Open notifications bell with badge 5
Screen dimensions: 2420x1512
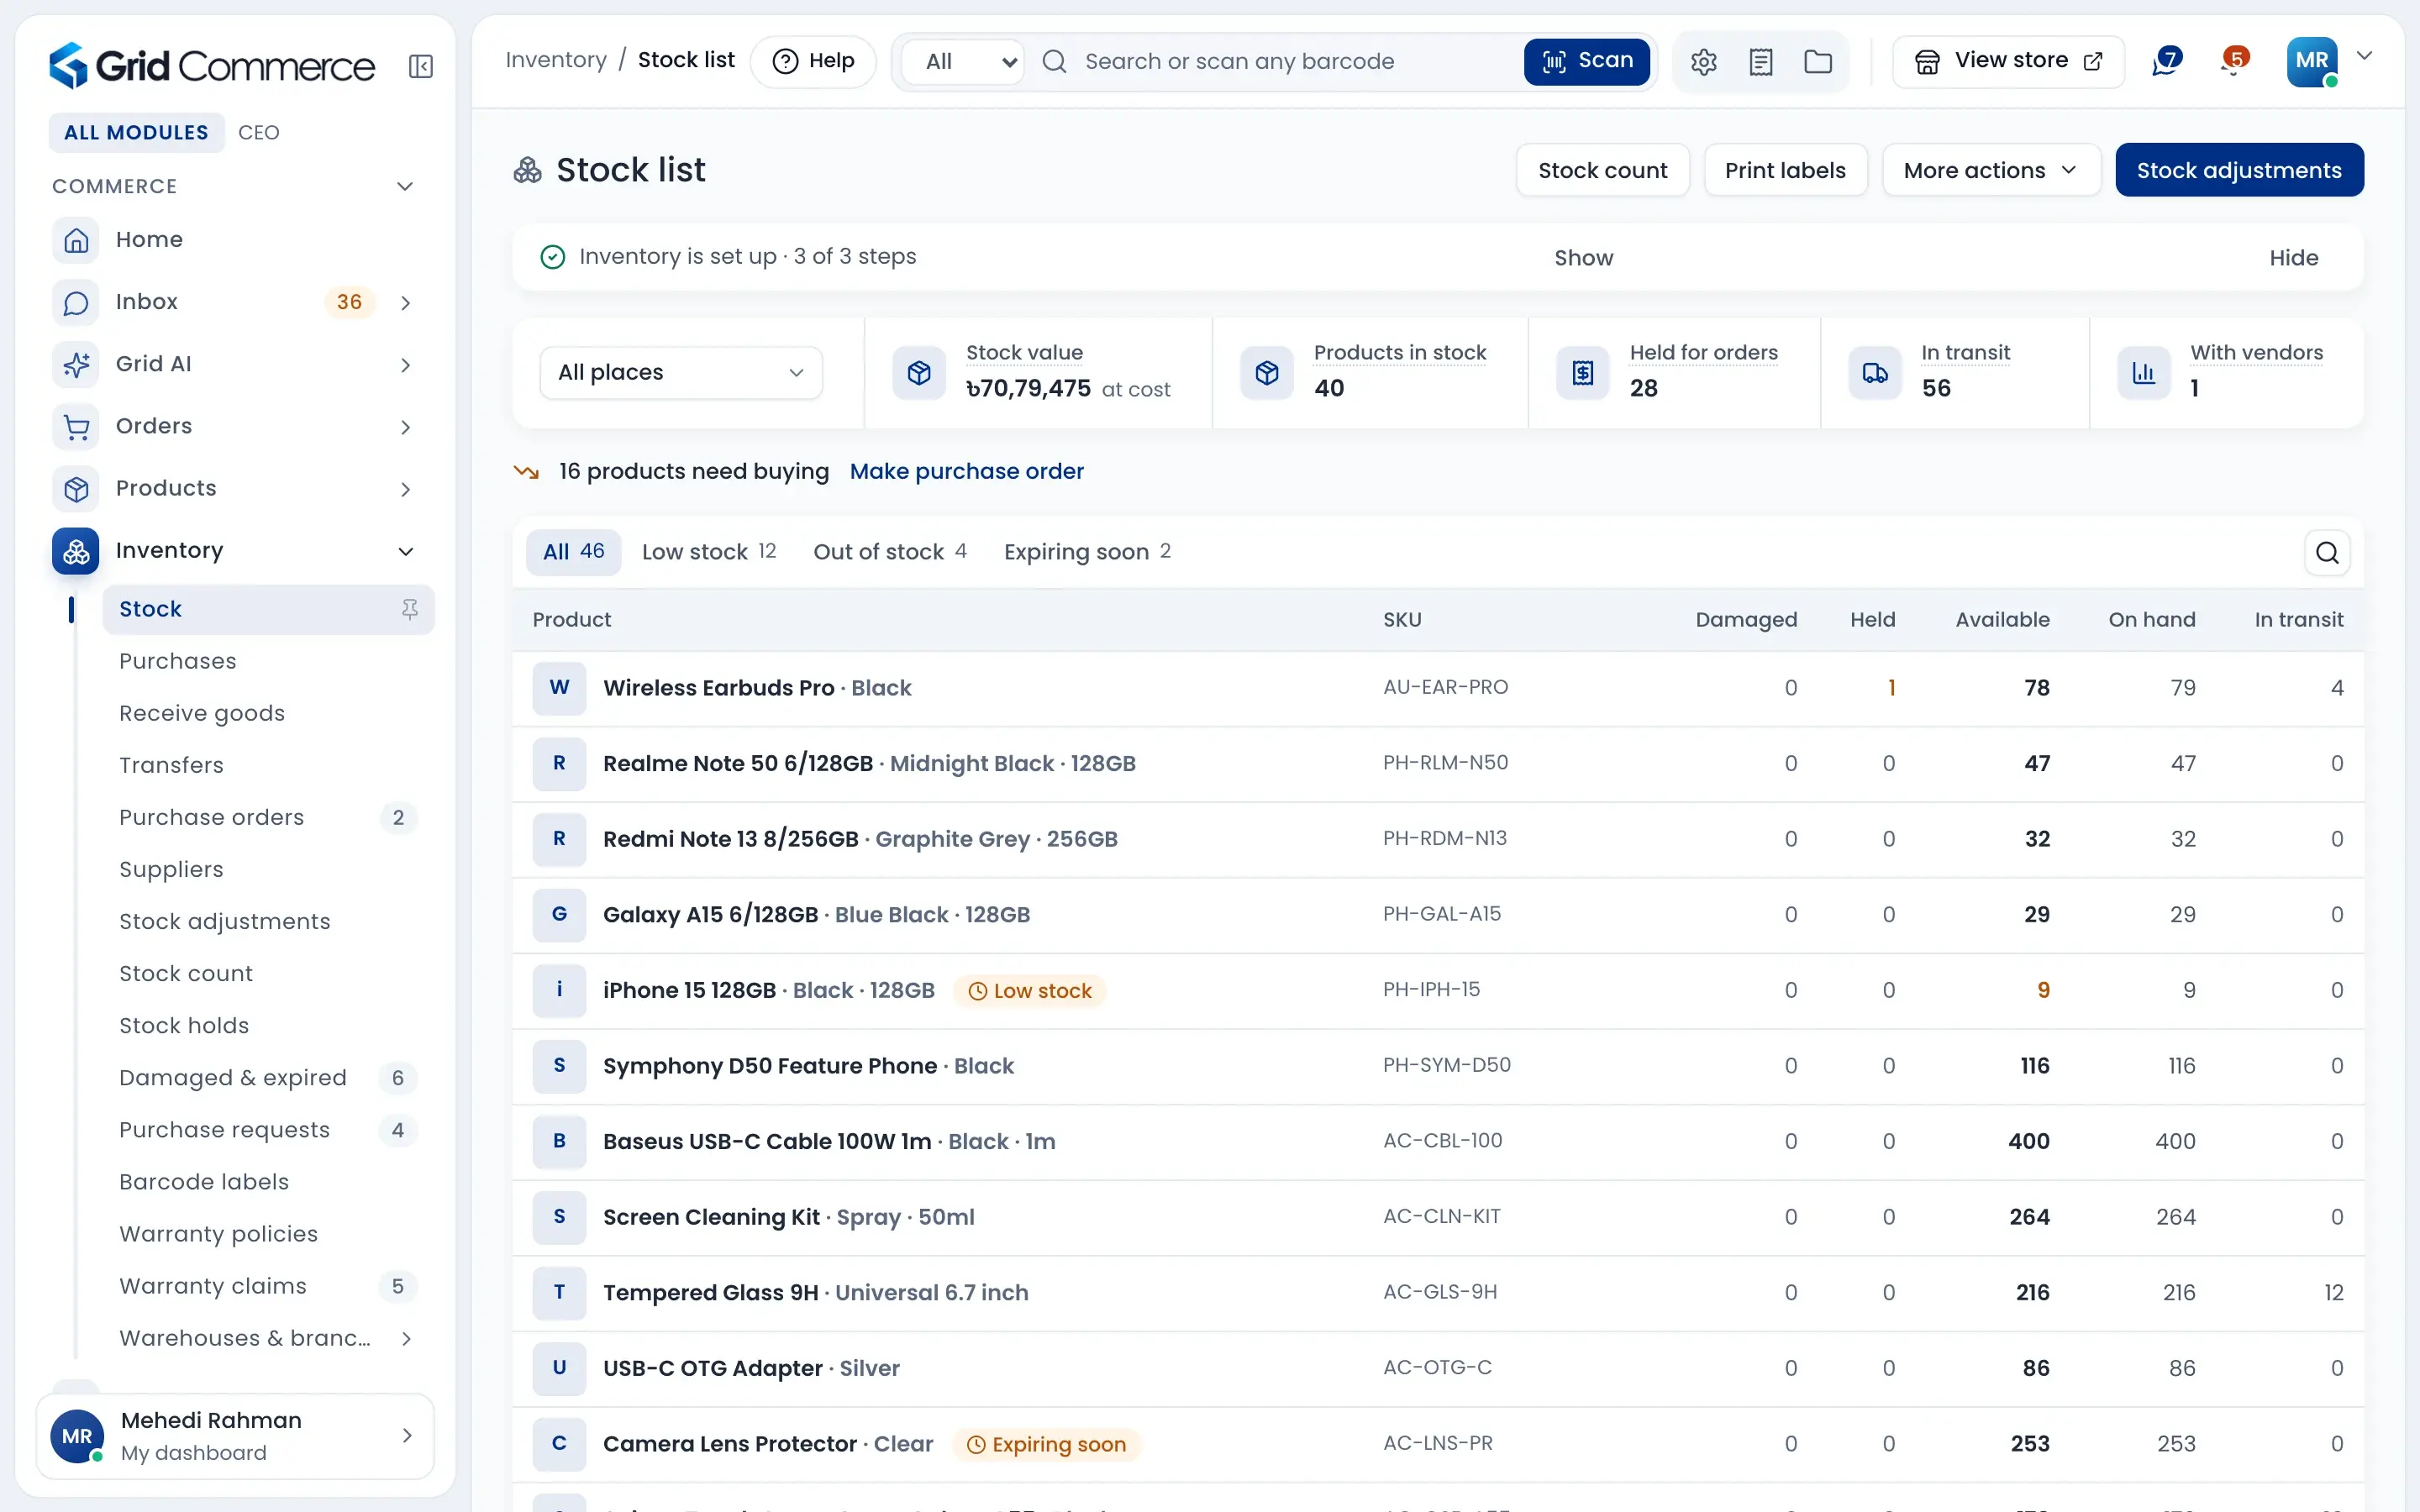coord(2234,61)
